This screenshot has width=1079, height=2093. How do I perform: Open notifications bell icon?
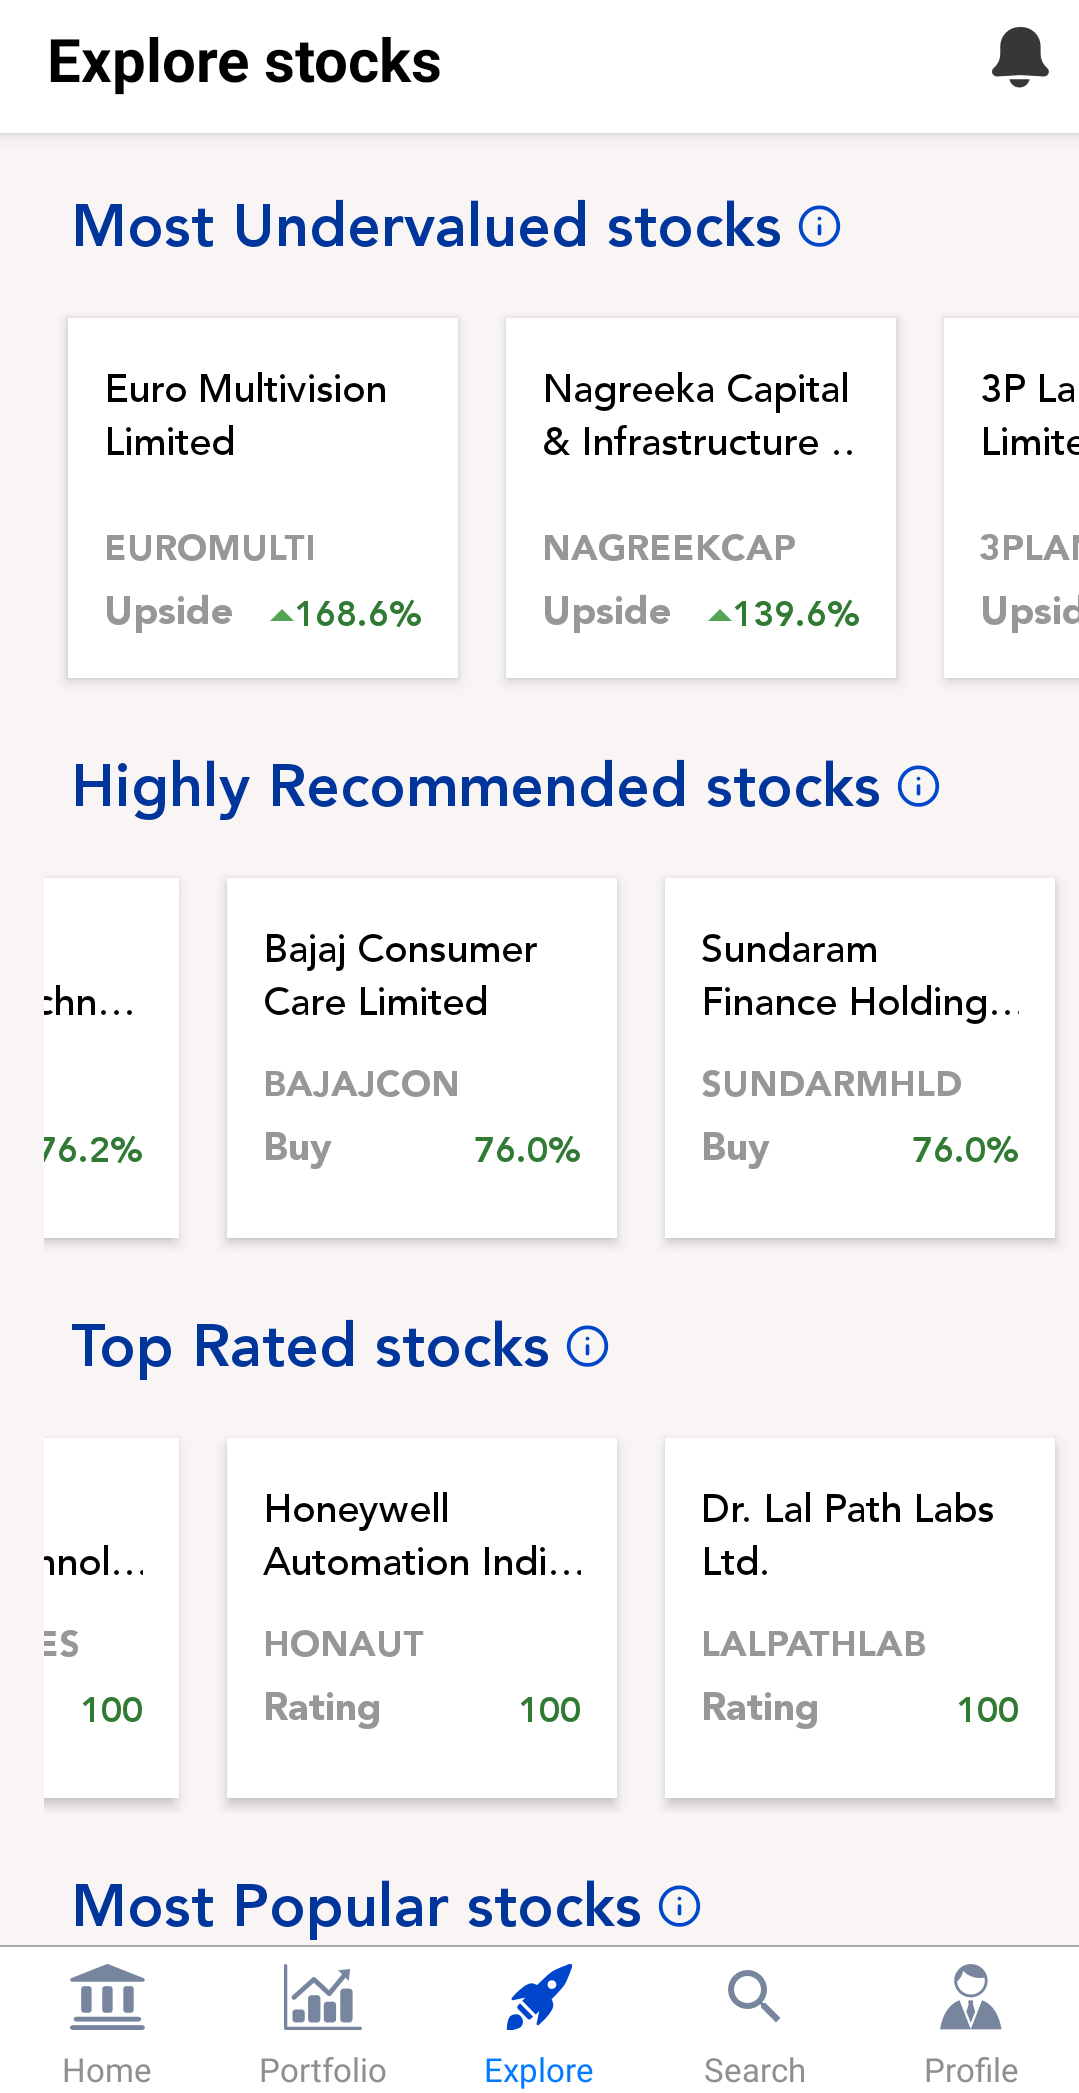coord(1019,58)
